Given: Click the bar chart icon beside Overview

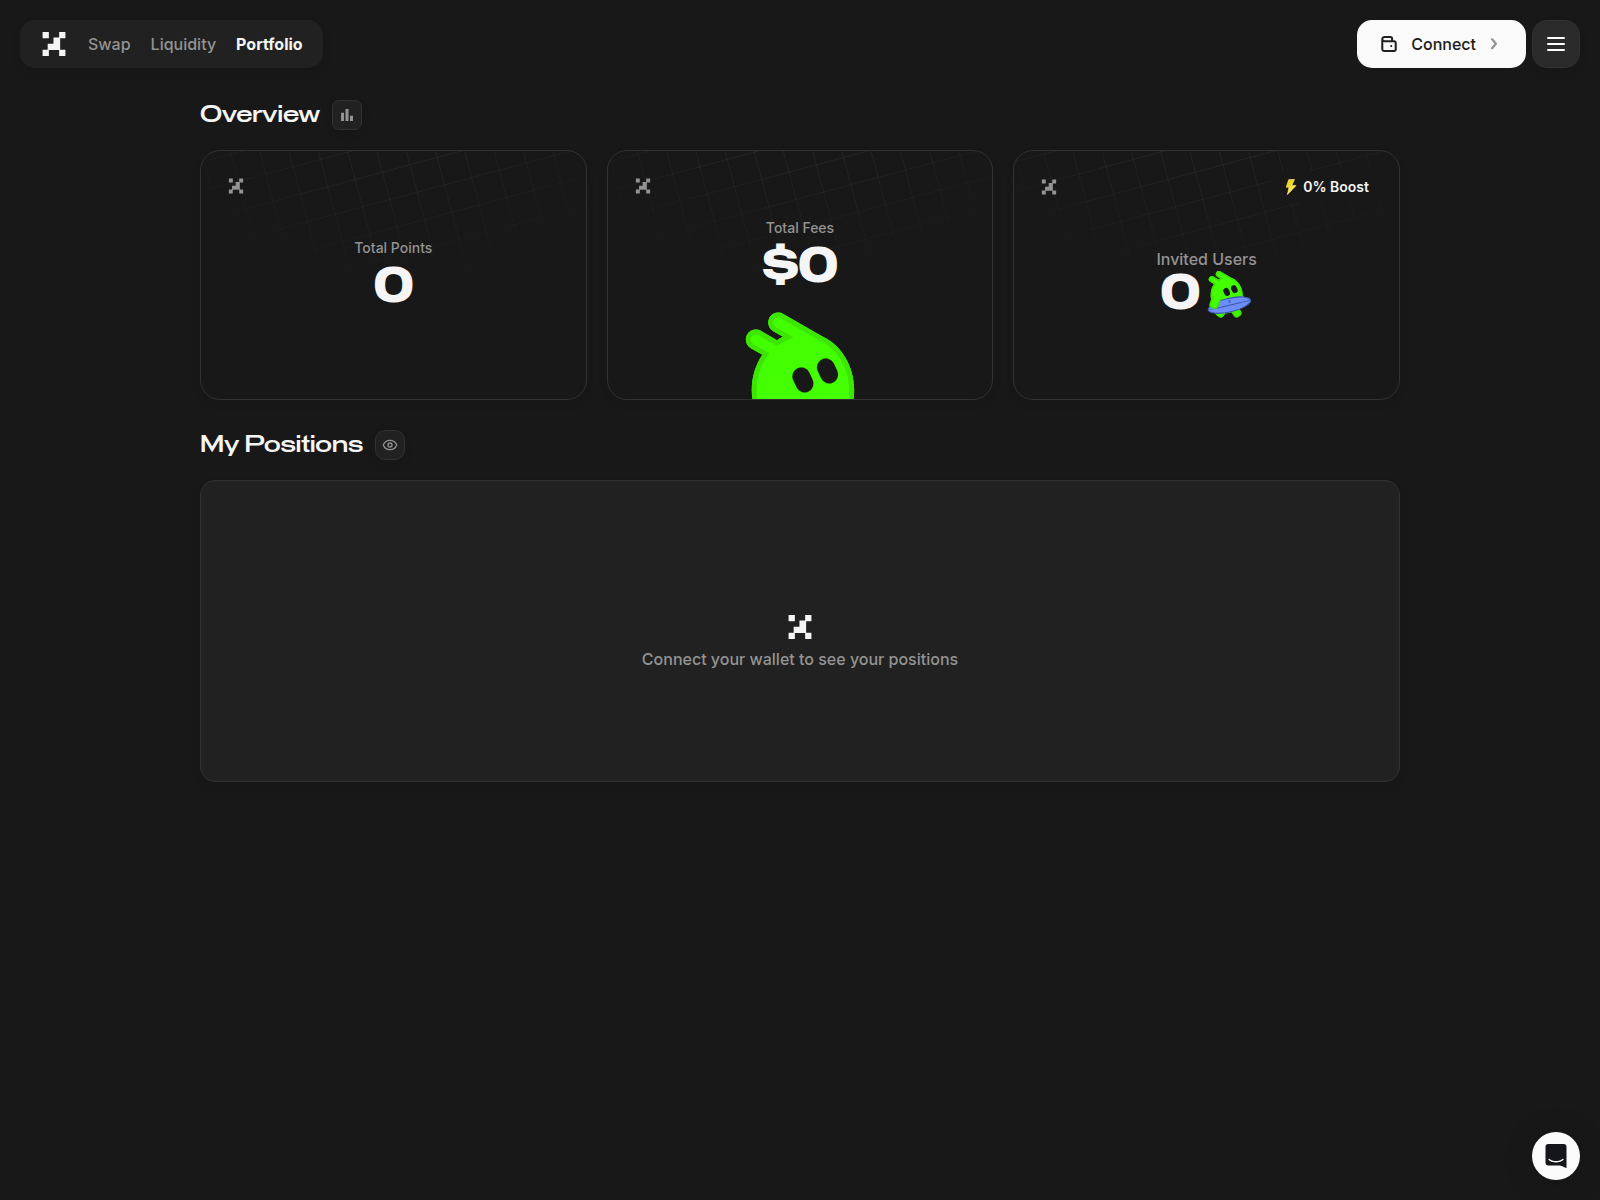Looking at the screenshot, I should pyautogui.click(x=347, y=115).
